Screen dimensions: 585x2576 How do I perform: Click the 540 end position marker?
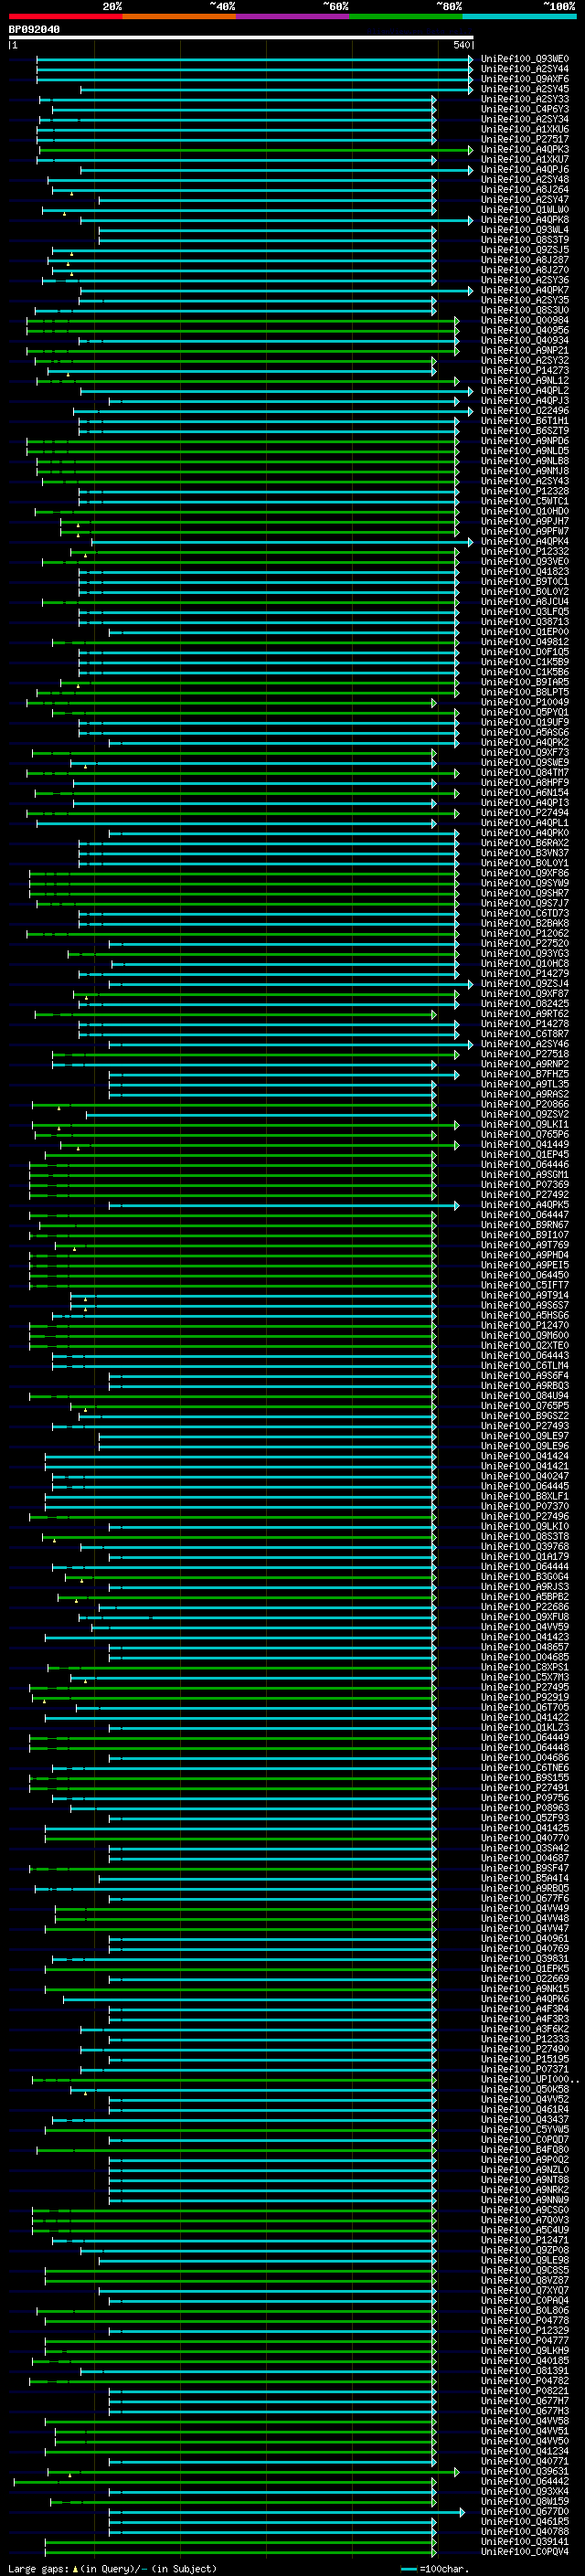coord(461,45)
